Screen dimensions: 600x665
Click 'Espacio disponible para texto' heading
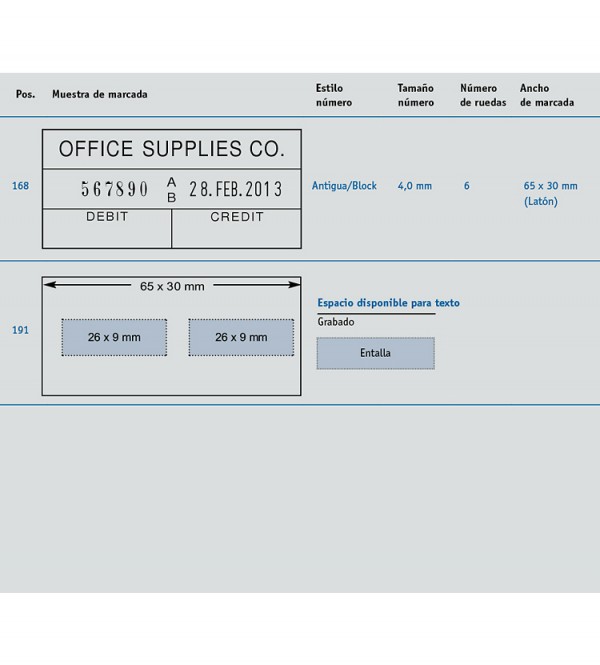(388, 303)
